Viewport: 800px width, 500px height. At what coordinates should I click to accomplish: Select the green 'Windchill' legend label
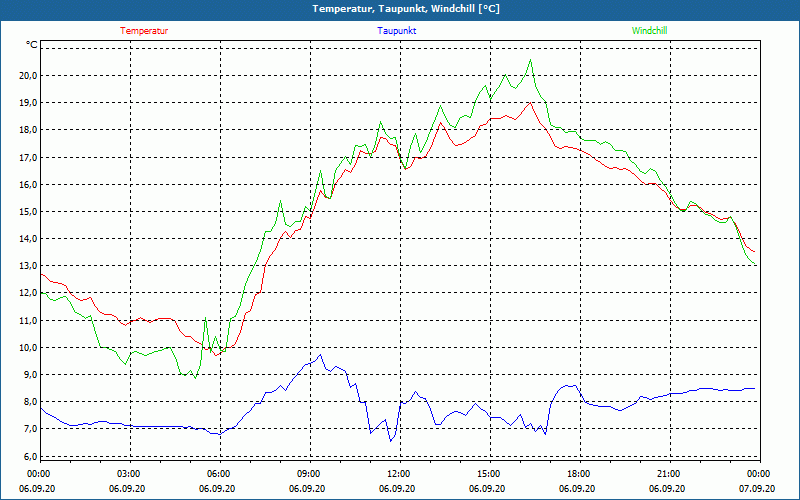(x=649, y=31)
